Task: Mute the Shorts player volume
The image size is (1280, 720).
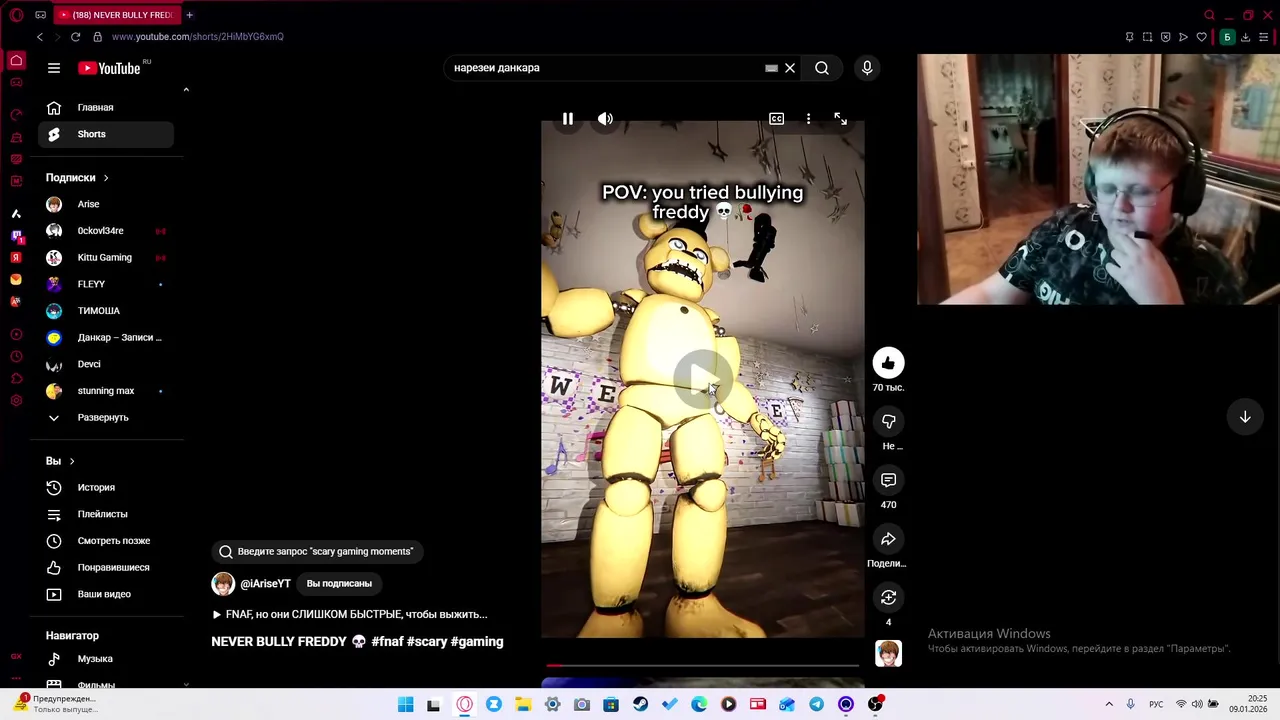Action: click(x=605, y=119)
